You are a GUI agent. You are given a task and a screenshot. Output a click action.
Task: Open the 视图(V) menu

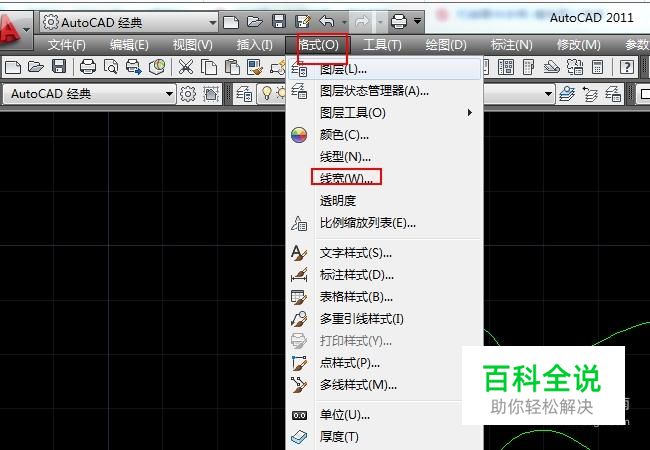[192, 45]
